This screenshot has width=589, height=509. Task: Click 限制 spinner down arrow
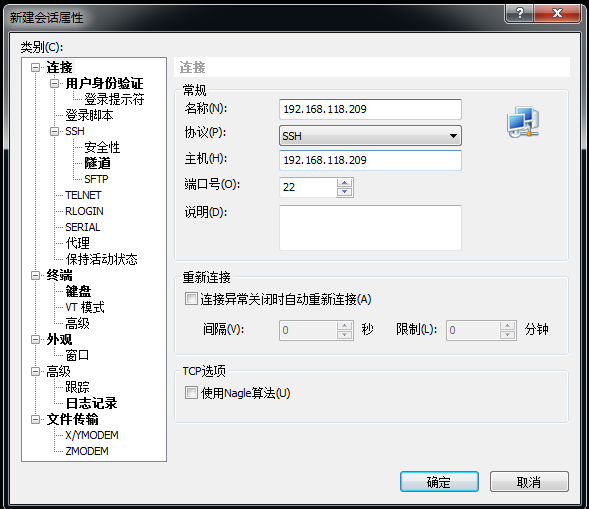pyautogui.click(x=507, y=335)
